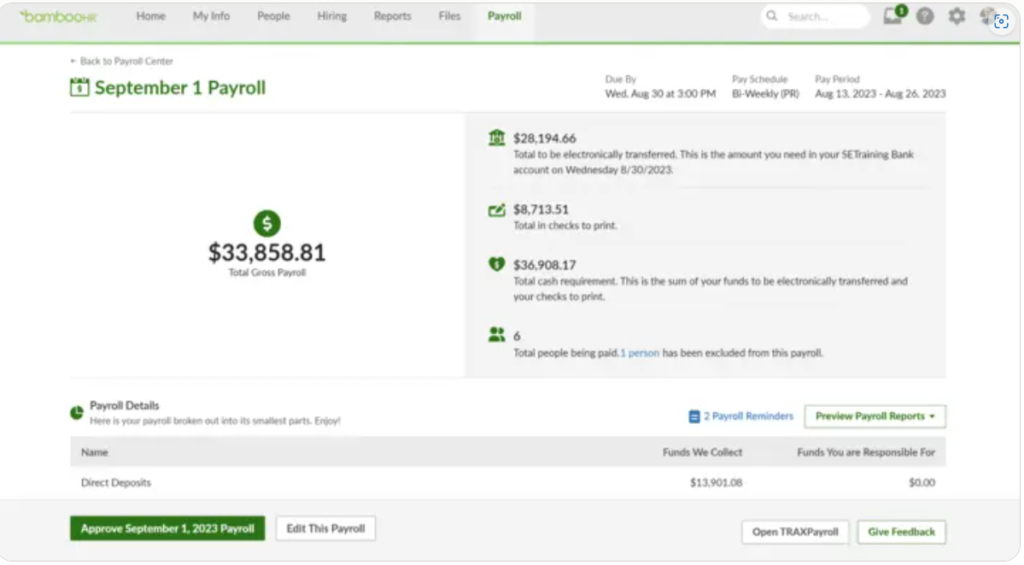Click the check icon beside $8,713.51
This screenshot has width=1024, height=565.
(x=497, y=210)
